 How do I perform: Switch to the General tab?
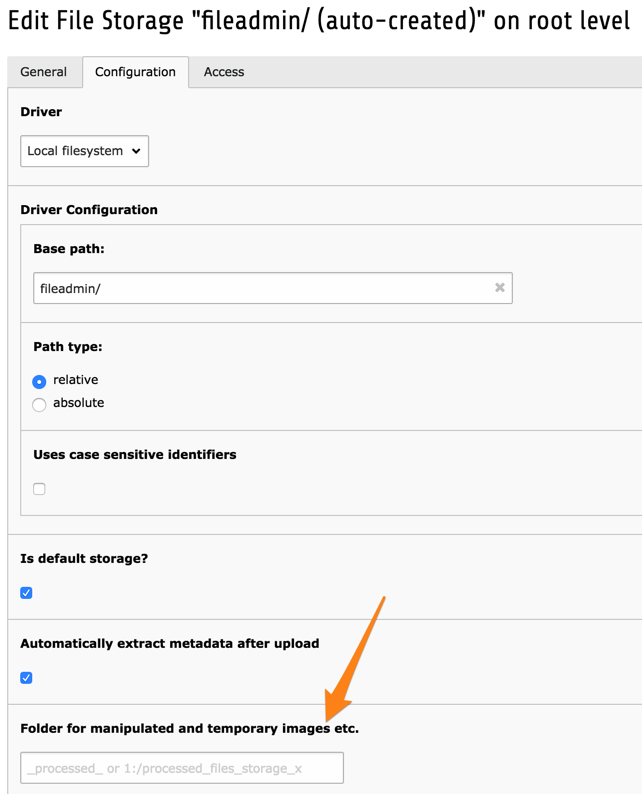[44, 72]
